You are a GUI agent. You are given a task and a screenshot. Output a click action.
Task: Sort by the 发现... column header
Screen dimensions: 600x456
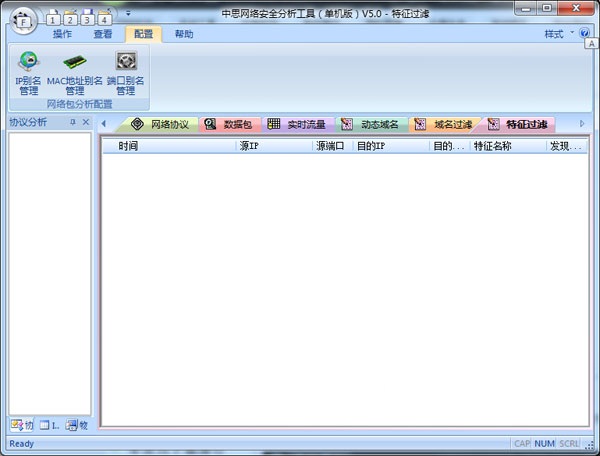pos(567,146)
